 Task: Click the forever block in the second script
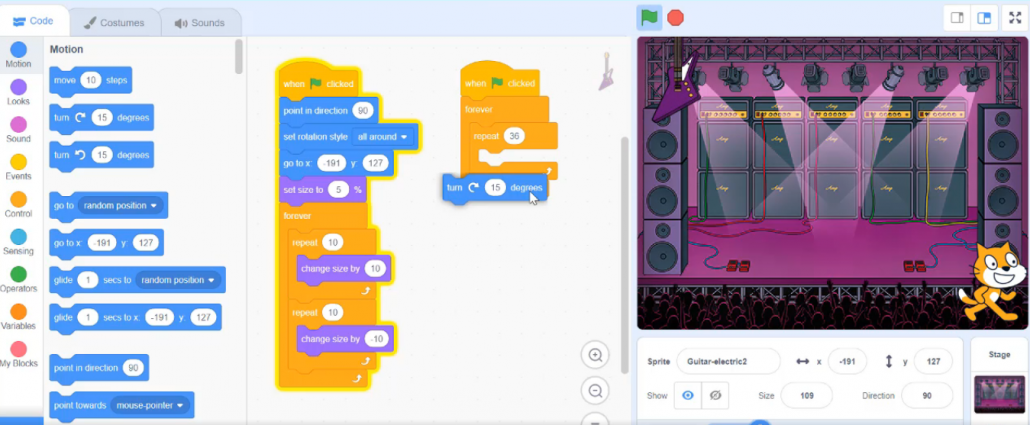coord(480,109)
